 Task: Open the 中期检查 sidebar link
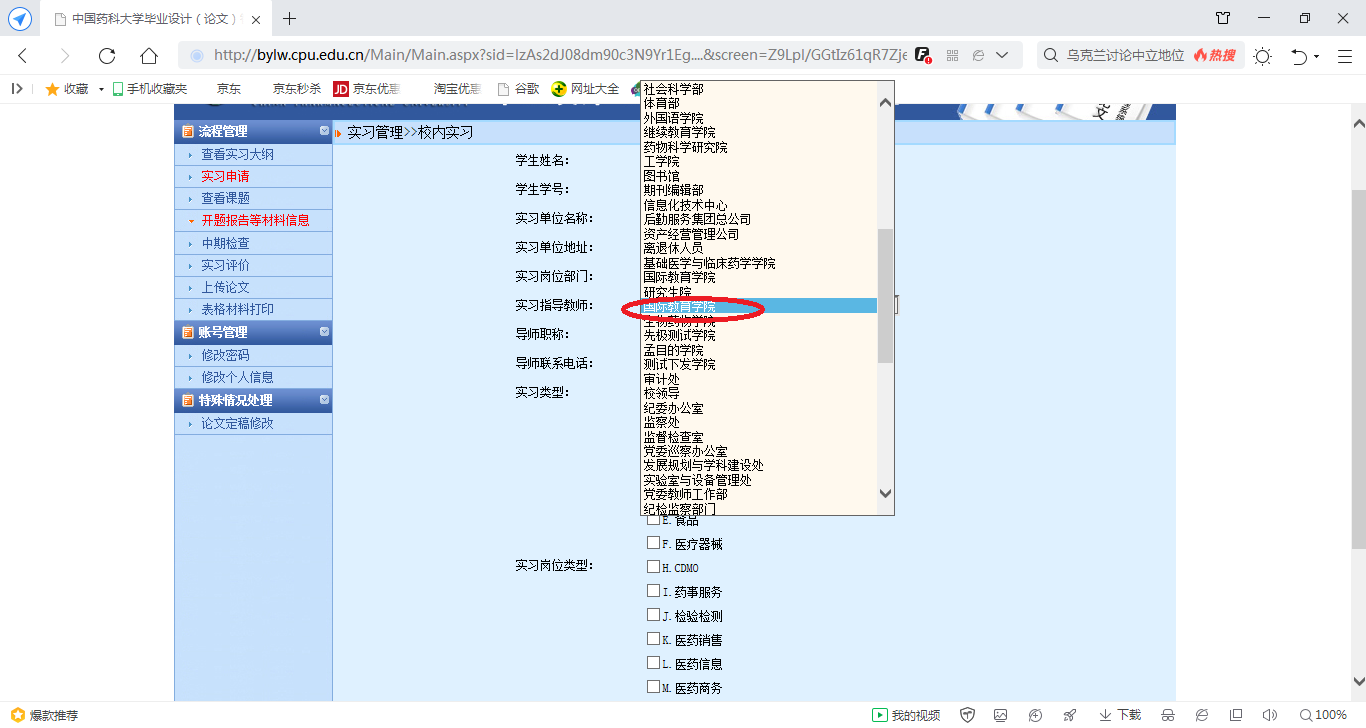[225, 243]
